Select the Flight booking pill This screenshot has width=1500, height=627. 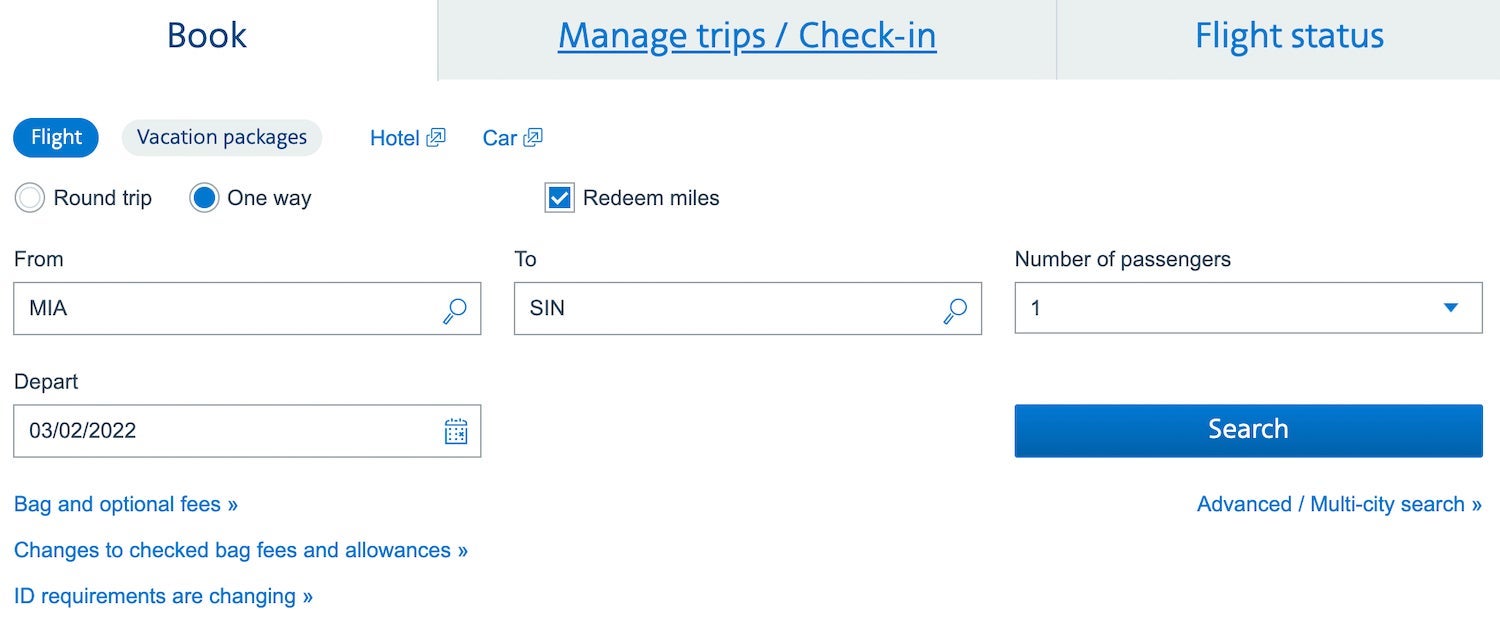tap(56, 138)
